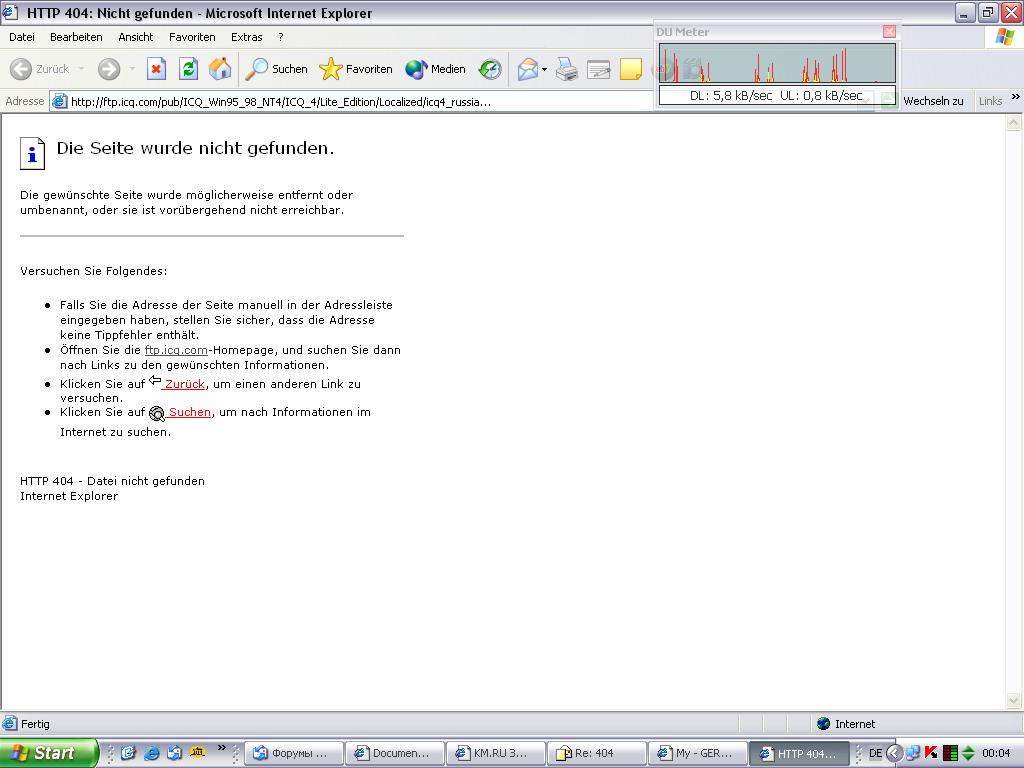Viewport: 1024px width, 768px height.
Task: Expand the Quick Launch overflow chevron
Action: (x=222, y=748)
